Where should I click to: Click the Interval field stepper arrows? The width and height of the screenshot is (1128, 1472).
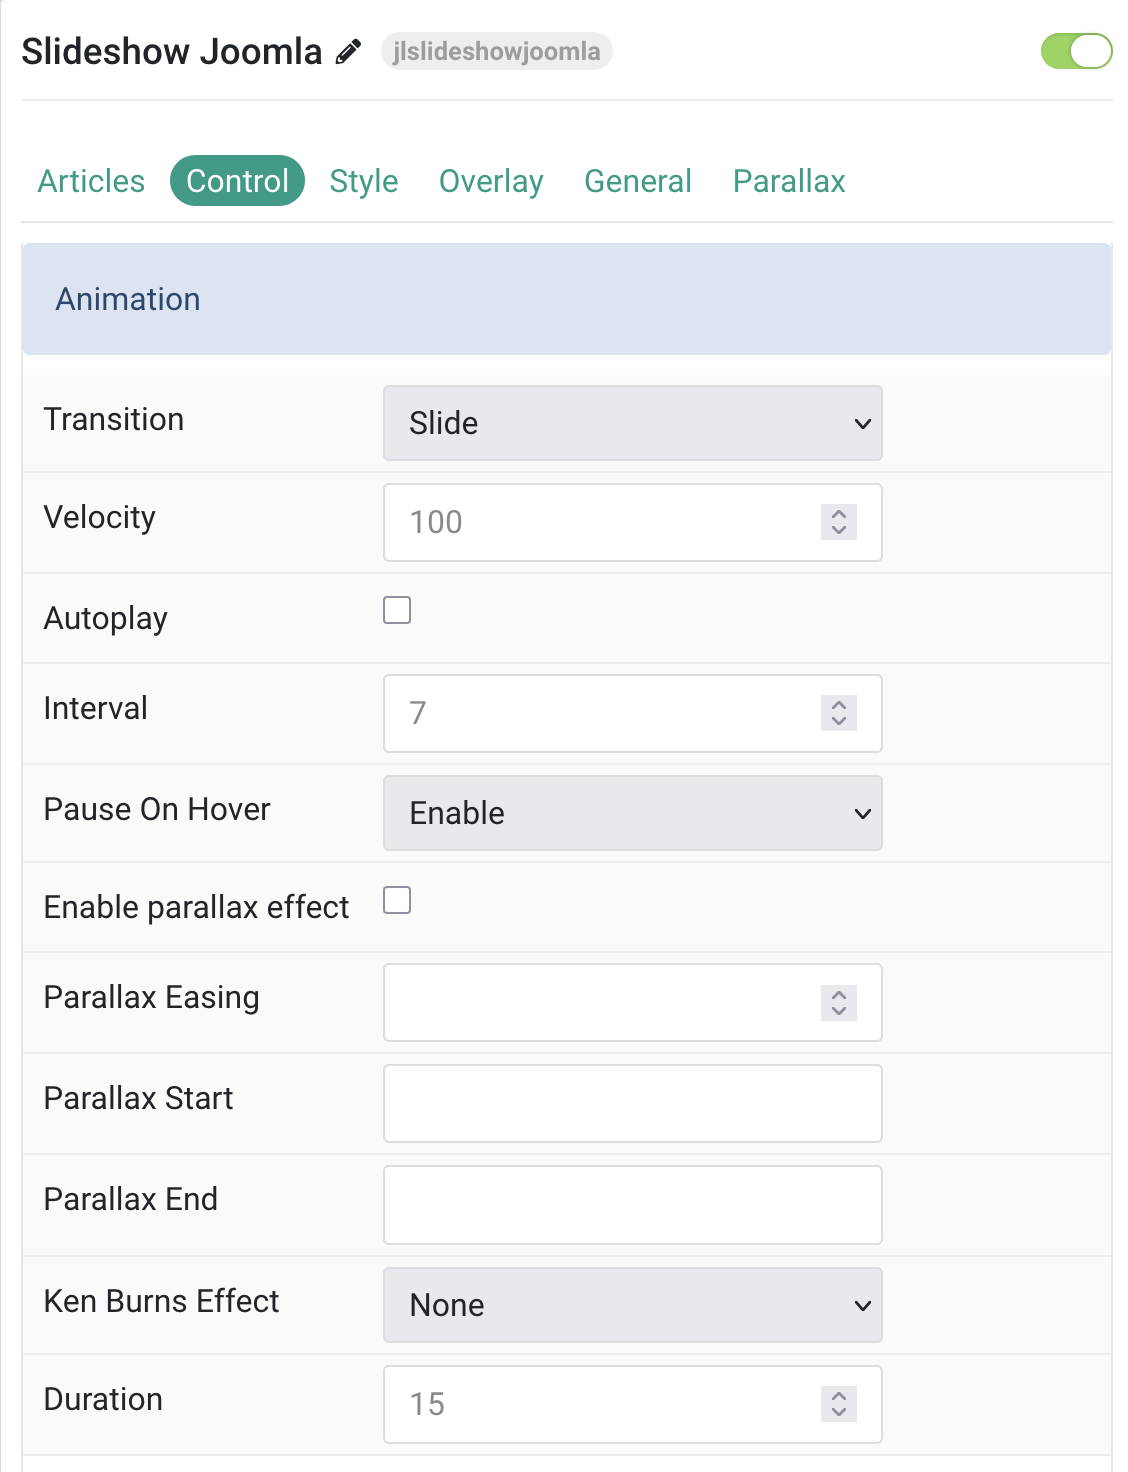pos(839,713)
